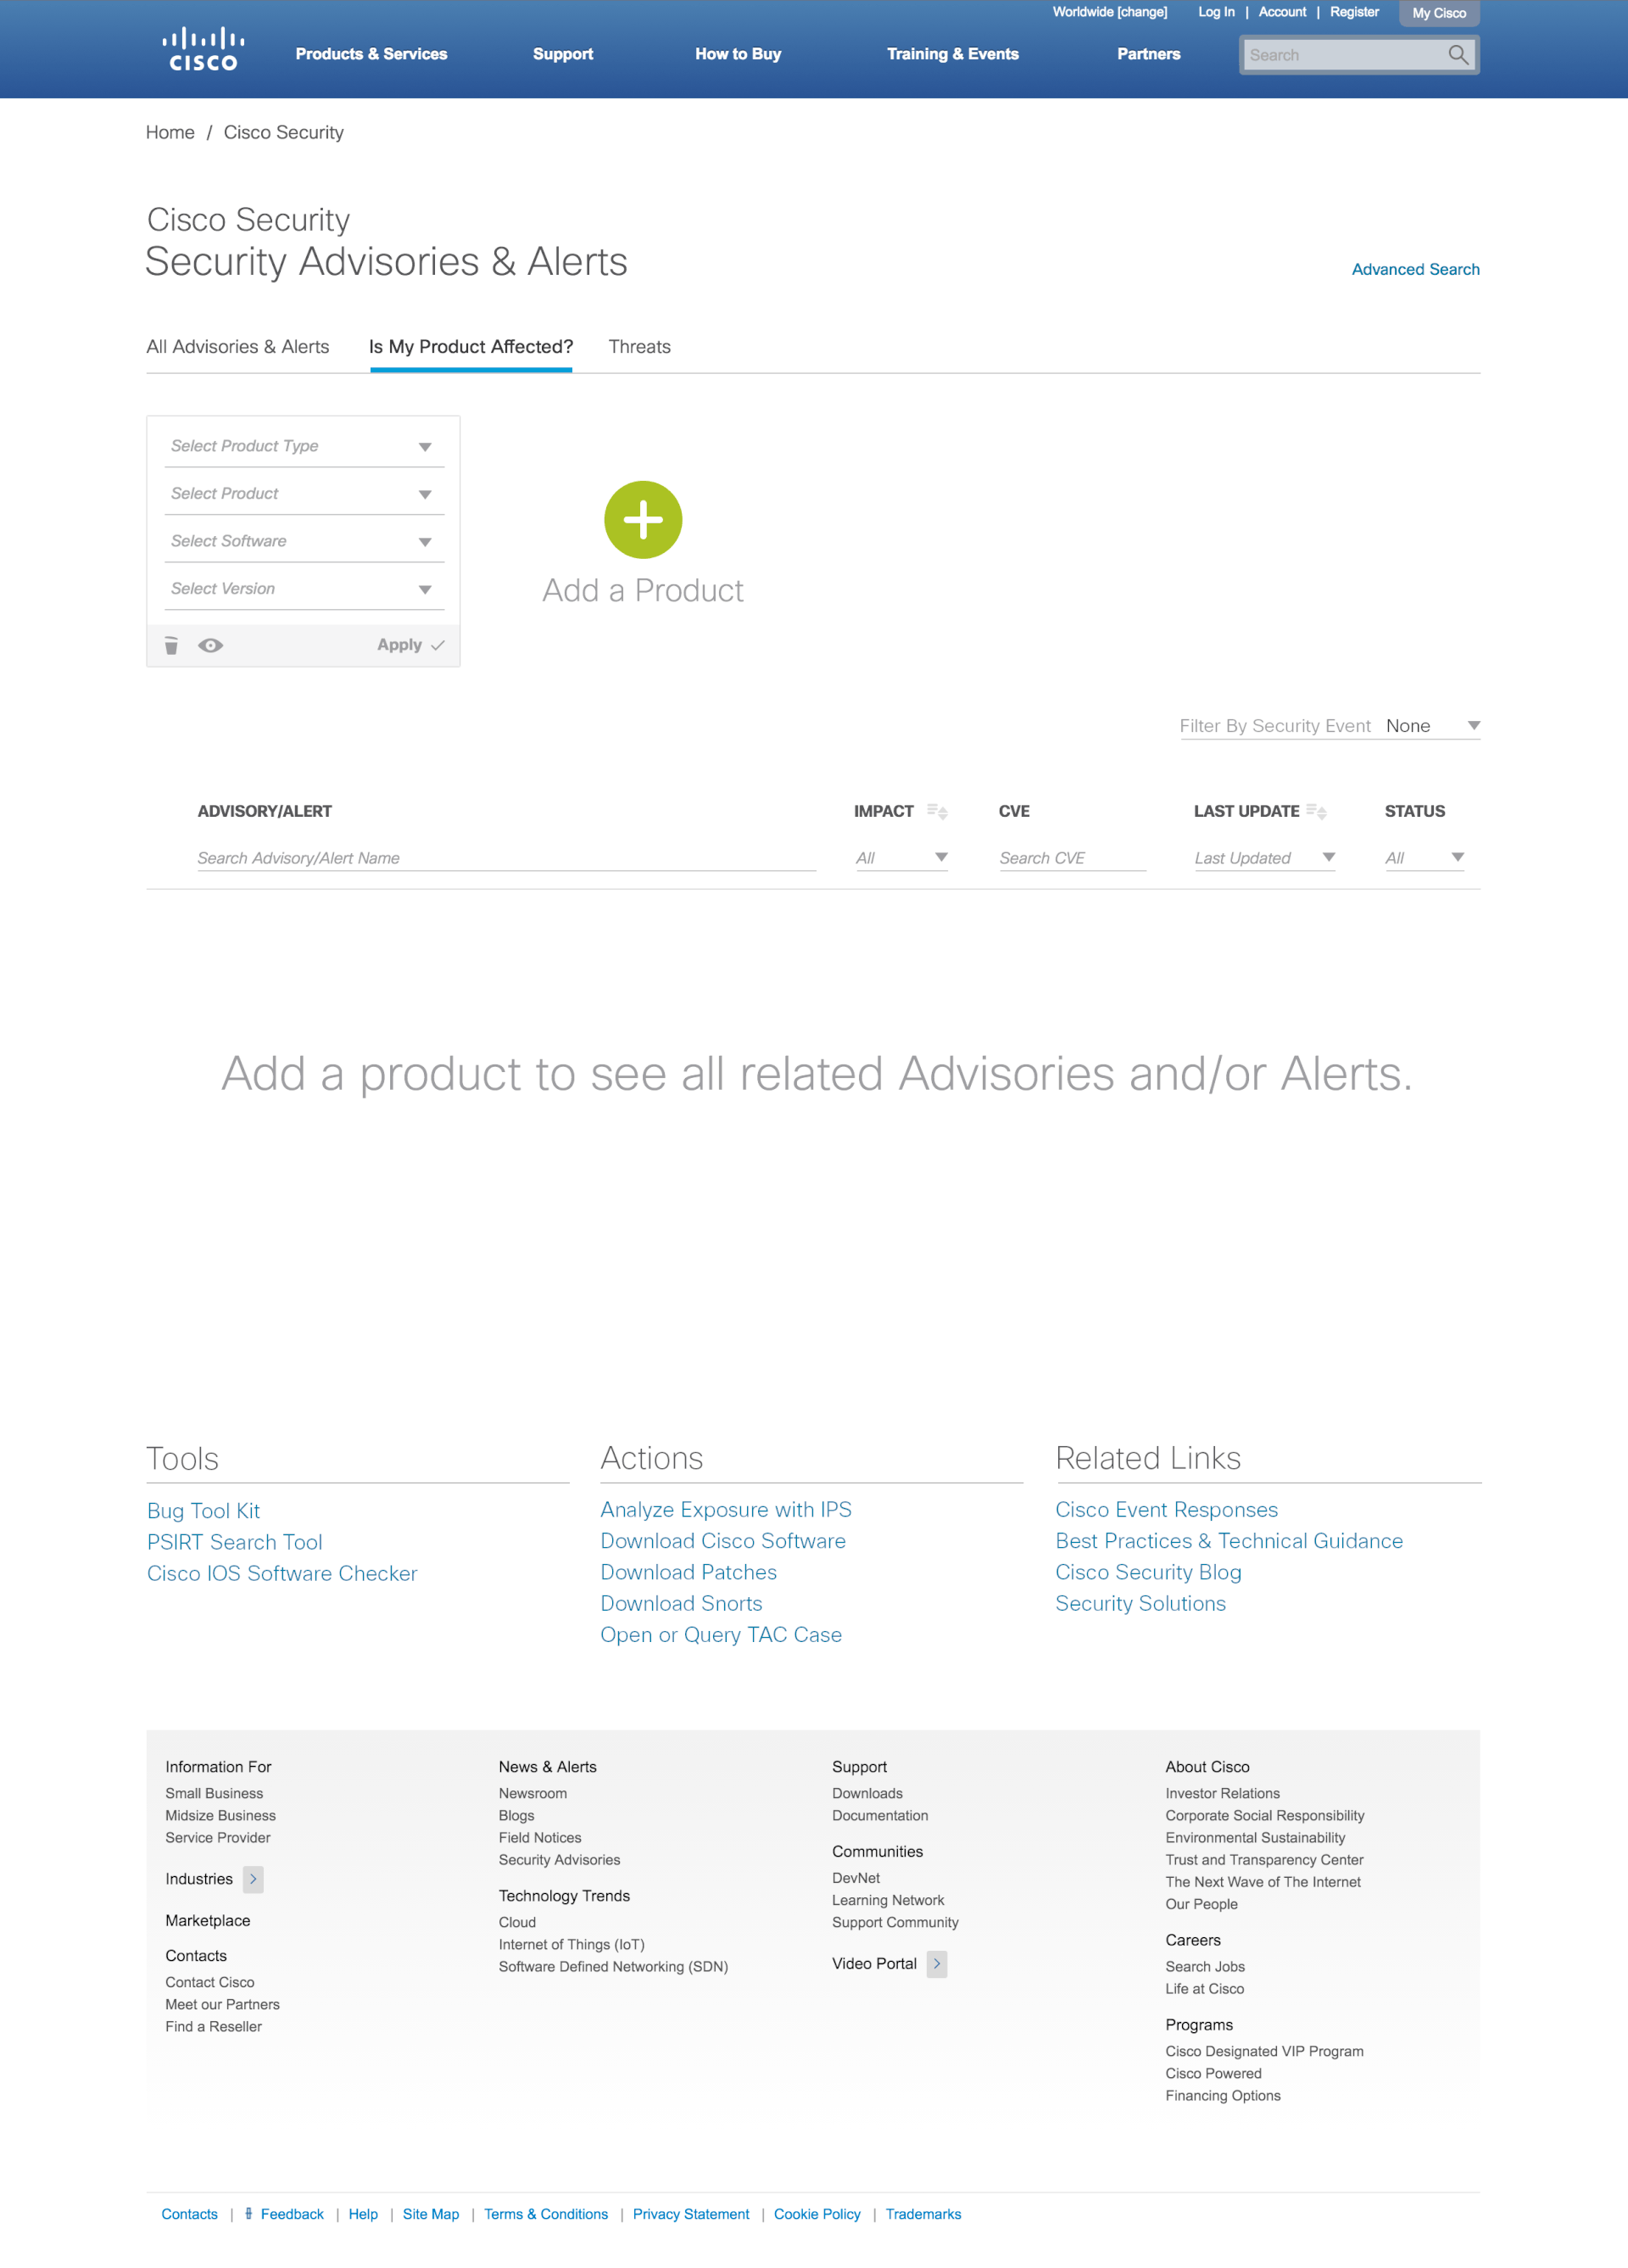This screenshot has width=1628, height=2268.
Task: Open the Threats tab
Action: tap(640, 347)
